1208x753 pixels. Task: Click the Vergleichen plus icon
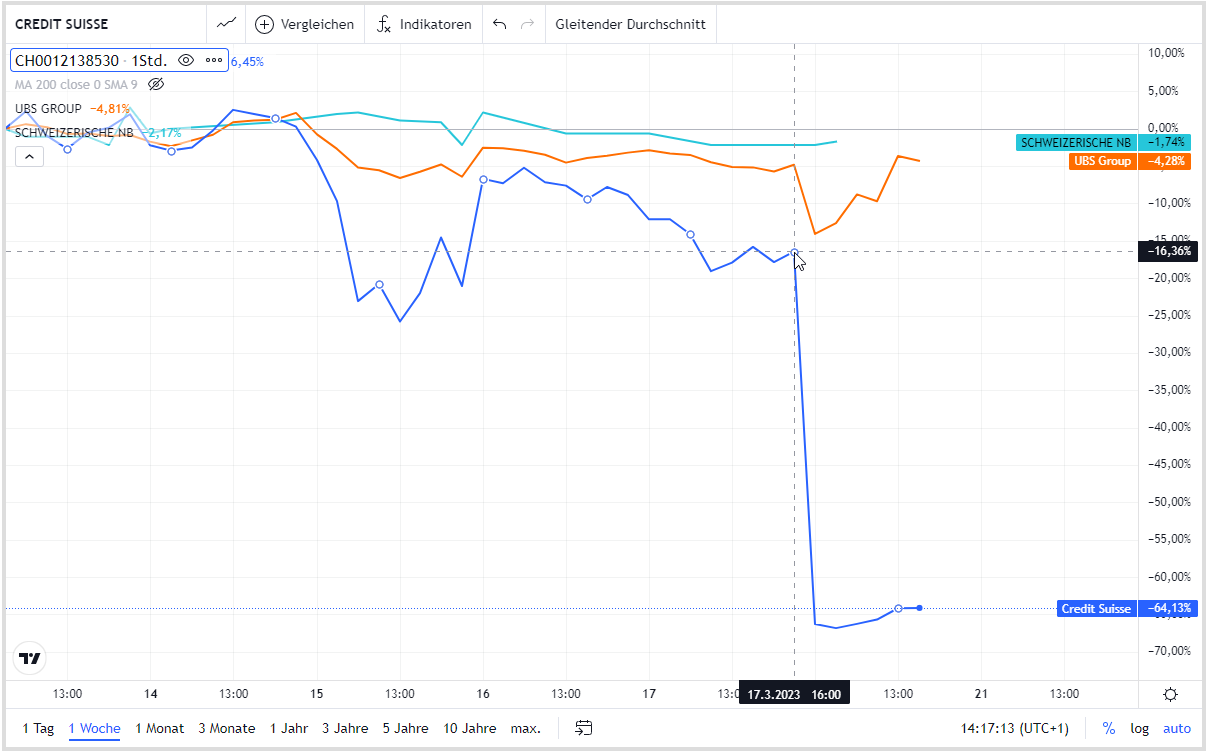(x=264, y=24)
